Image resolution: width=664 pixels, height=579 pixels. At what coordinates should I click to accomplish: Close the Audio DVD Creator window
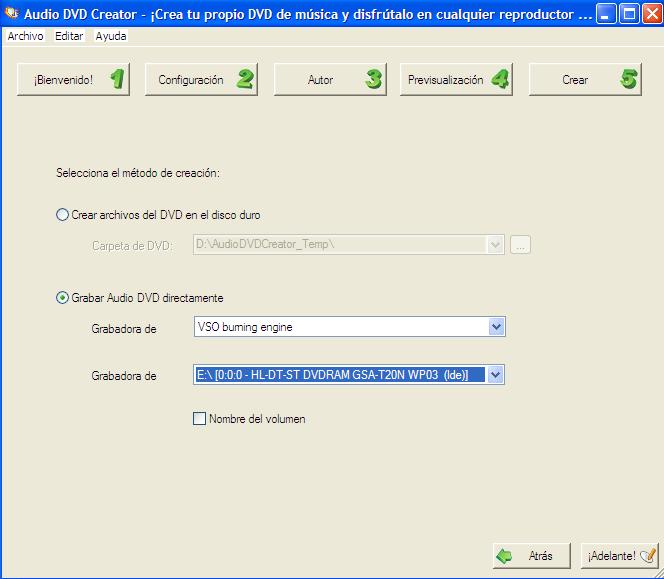653,14
